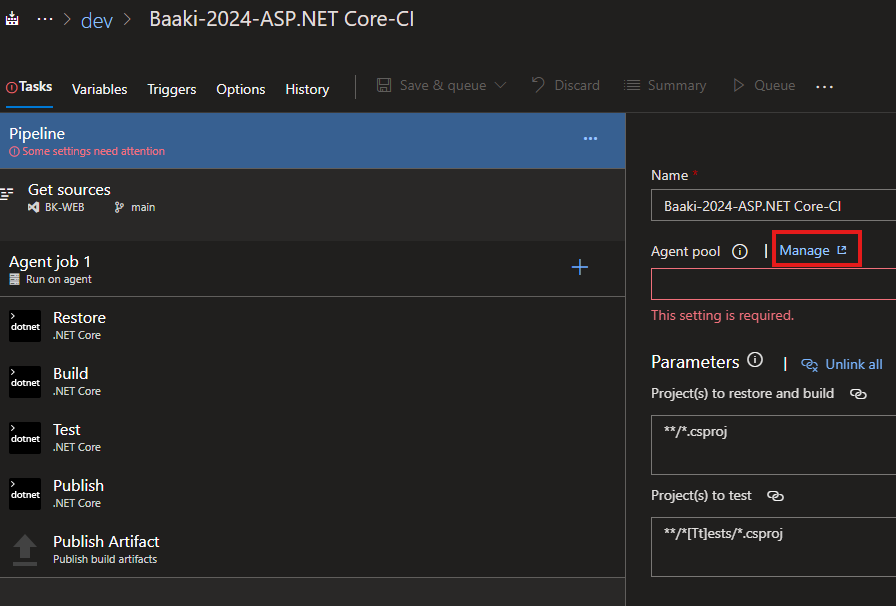Click the BK-WEB repository icon
The width and height of the screenshot is (896, 606).
[34, 207]
